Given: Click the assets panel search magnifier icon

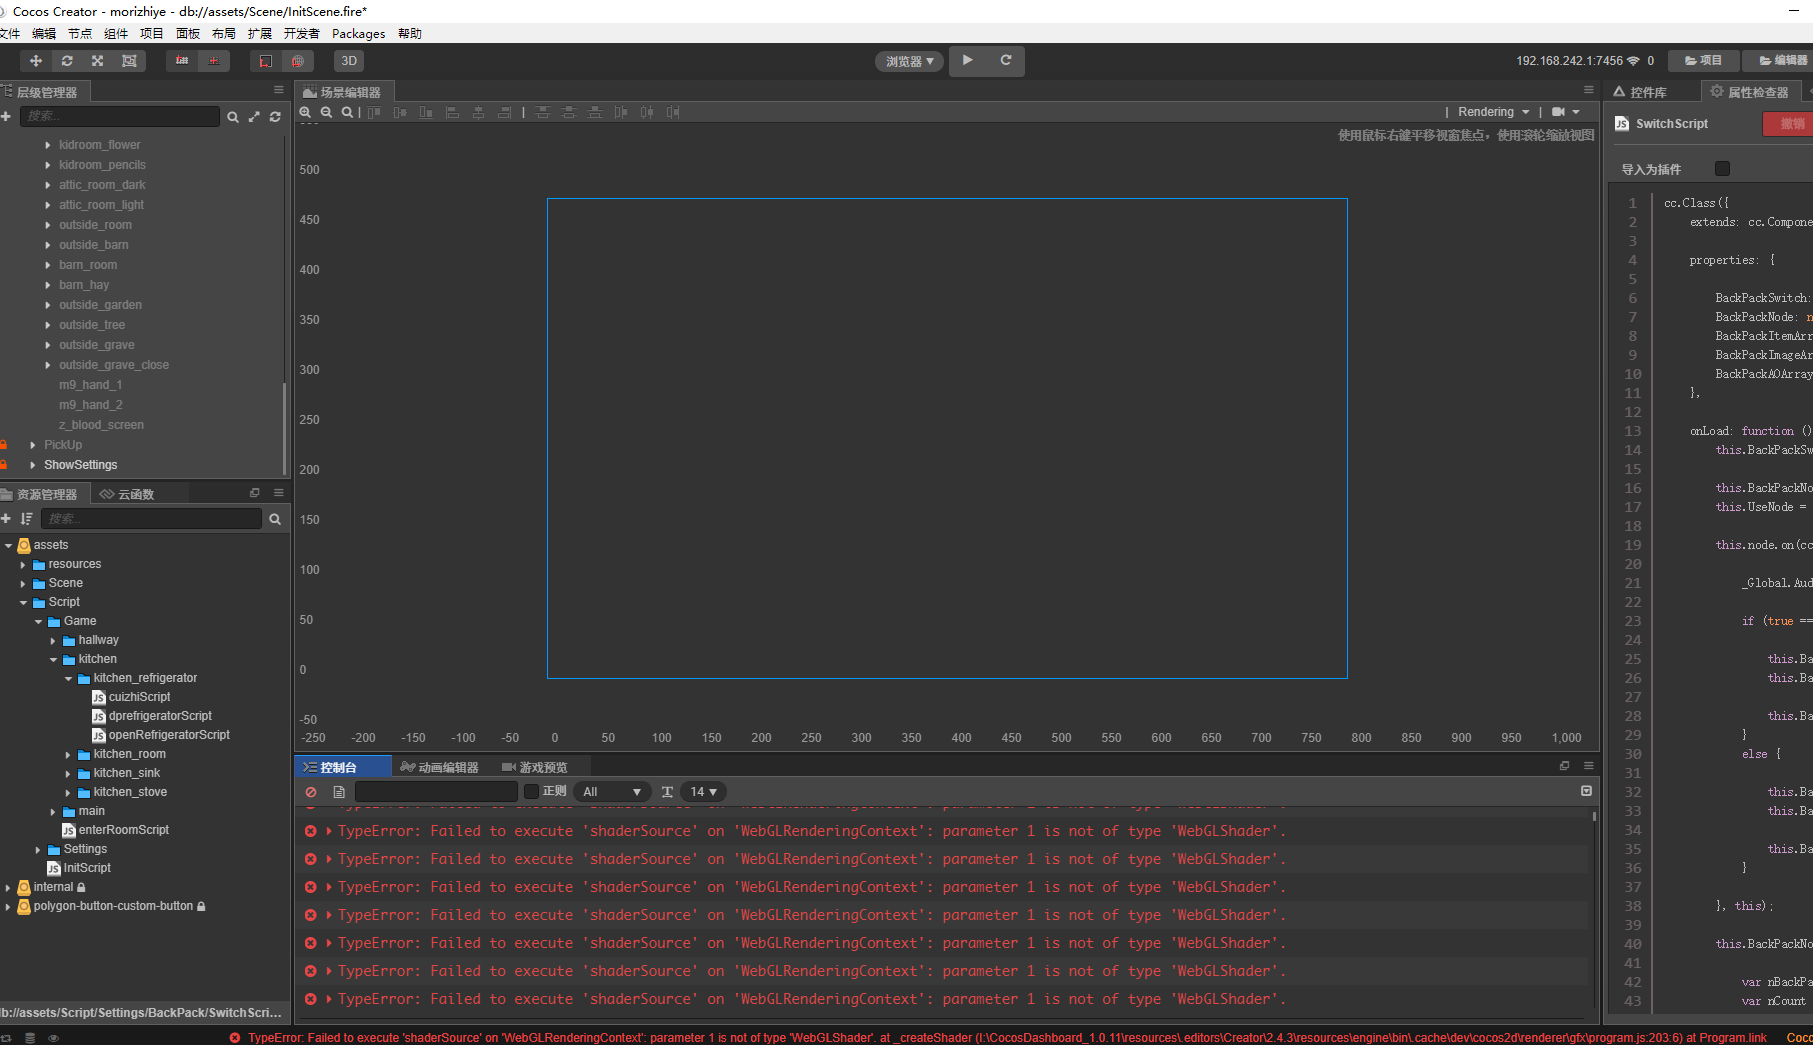Looking at the screenshot, I should (275, 519).
